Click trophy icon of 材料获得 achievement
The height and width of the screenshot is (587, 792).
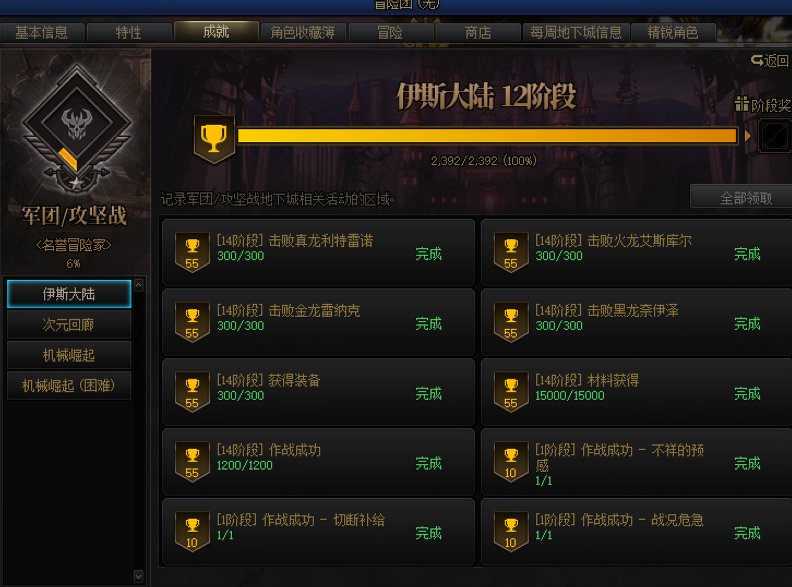tap(511, 392)
